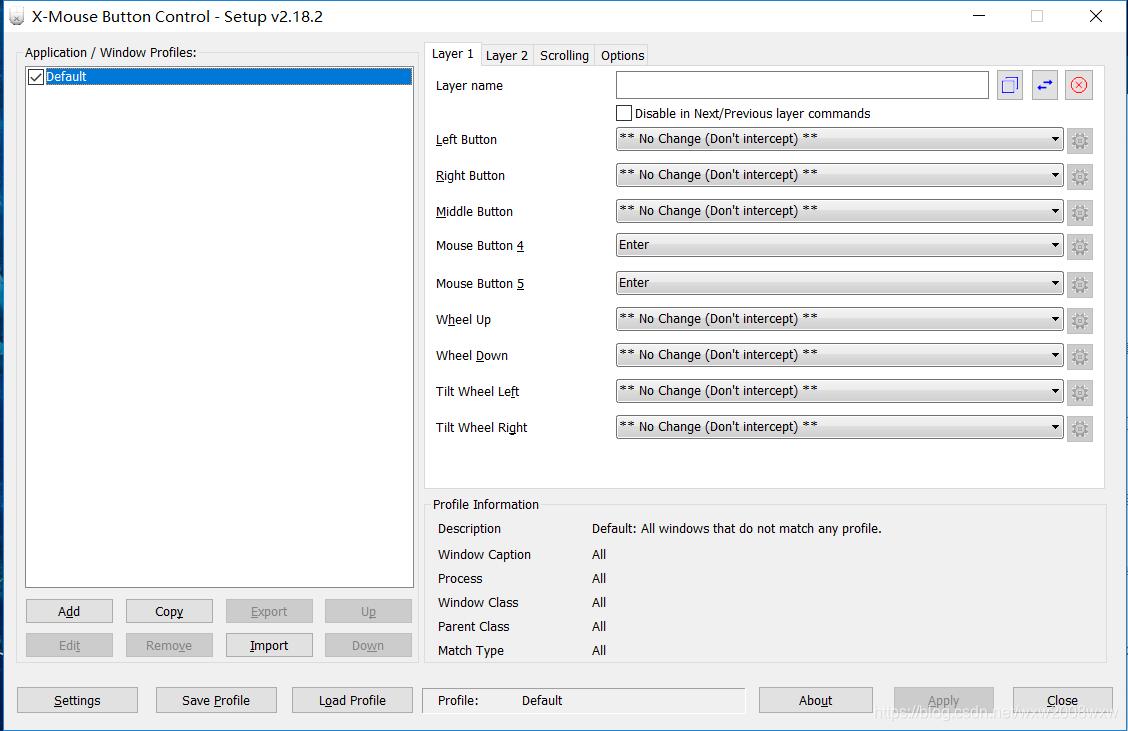Click the greyed-out Remove button
This screenshot has height=731, width=1128.
coord(169,645)
